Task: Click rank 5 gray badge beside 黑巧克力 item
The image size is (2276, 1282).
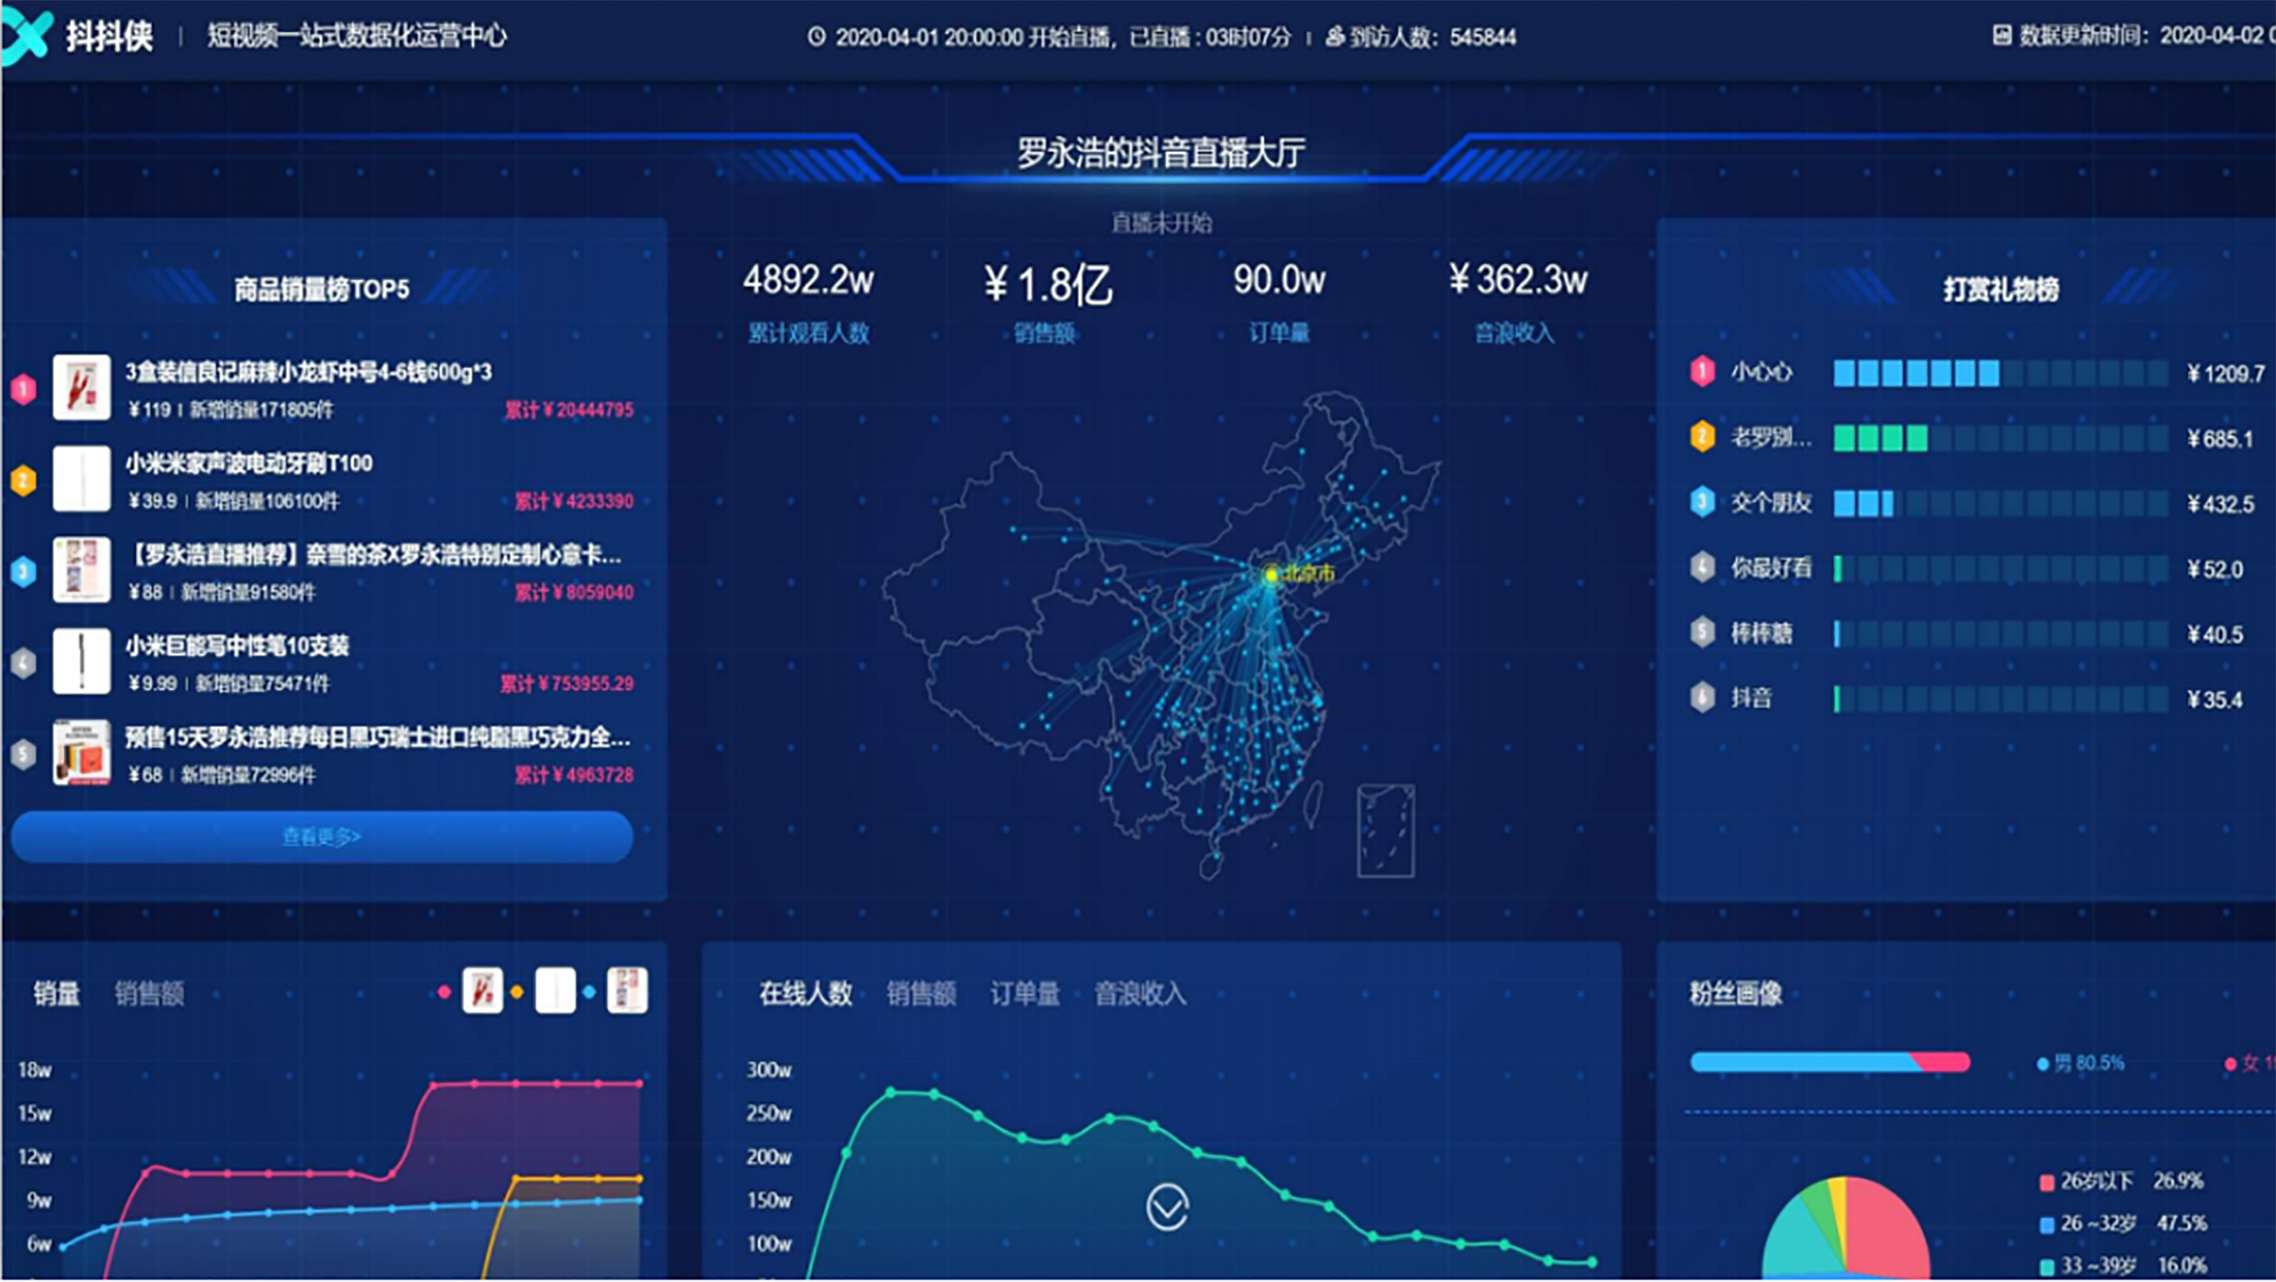Action: (x=23, y=753)
